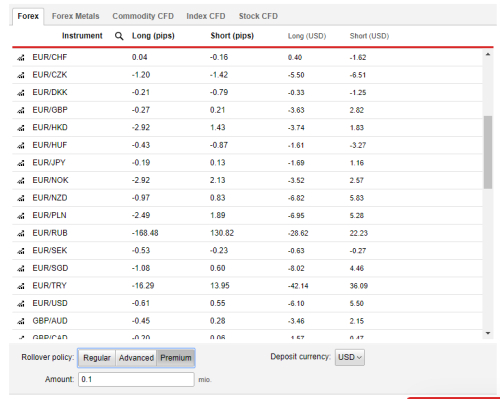Switch to the Forex Metals tab
Screen dimensions: 500x399
(x=76, y=16)
